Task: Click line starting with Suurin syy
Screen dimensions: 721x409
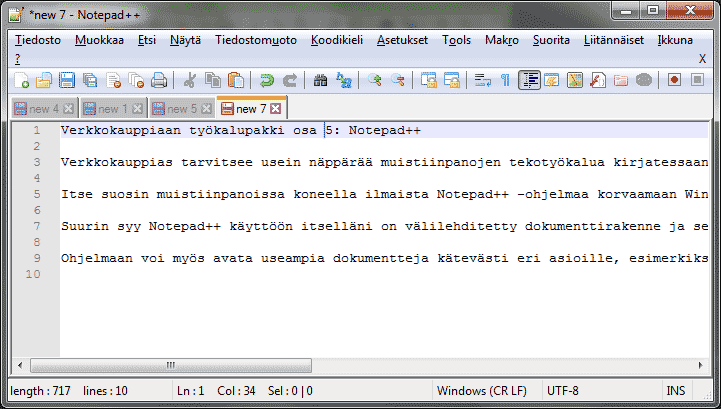Action: pos(384,226)
